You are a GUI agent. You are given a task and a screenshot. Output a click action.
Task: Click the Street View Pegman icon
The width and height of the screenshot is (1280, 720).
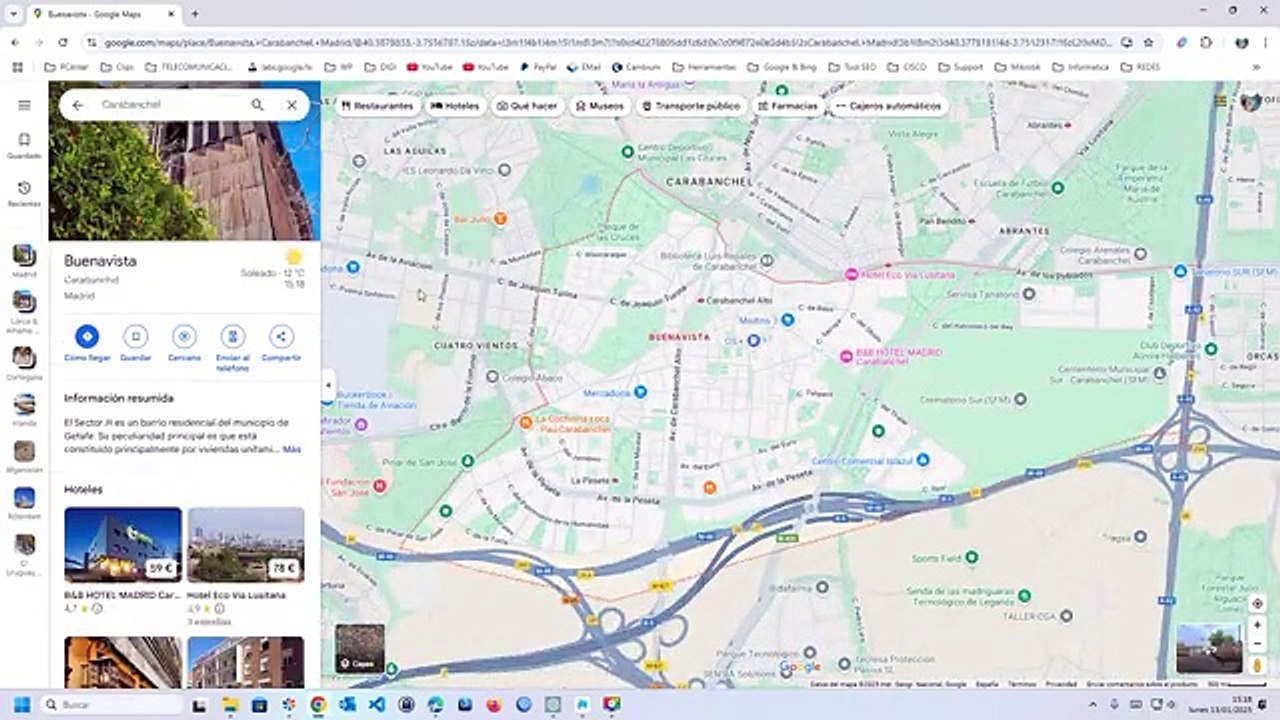1257,664
